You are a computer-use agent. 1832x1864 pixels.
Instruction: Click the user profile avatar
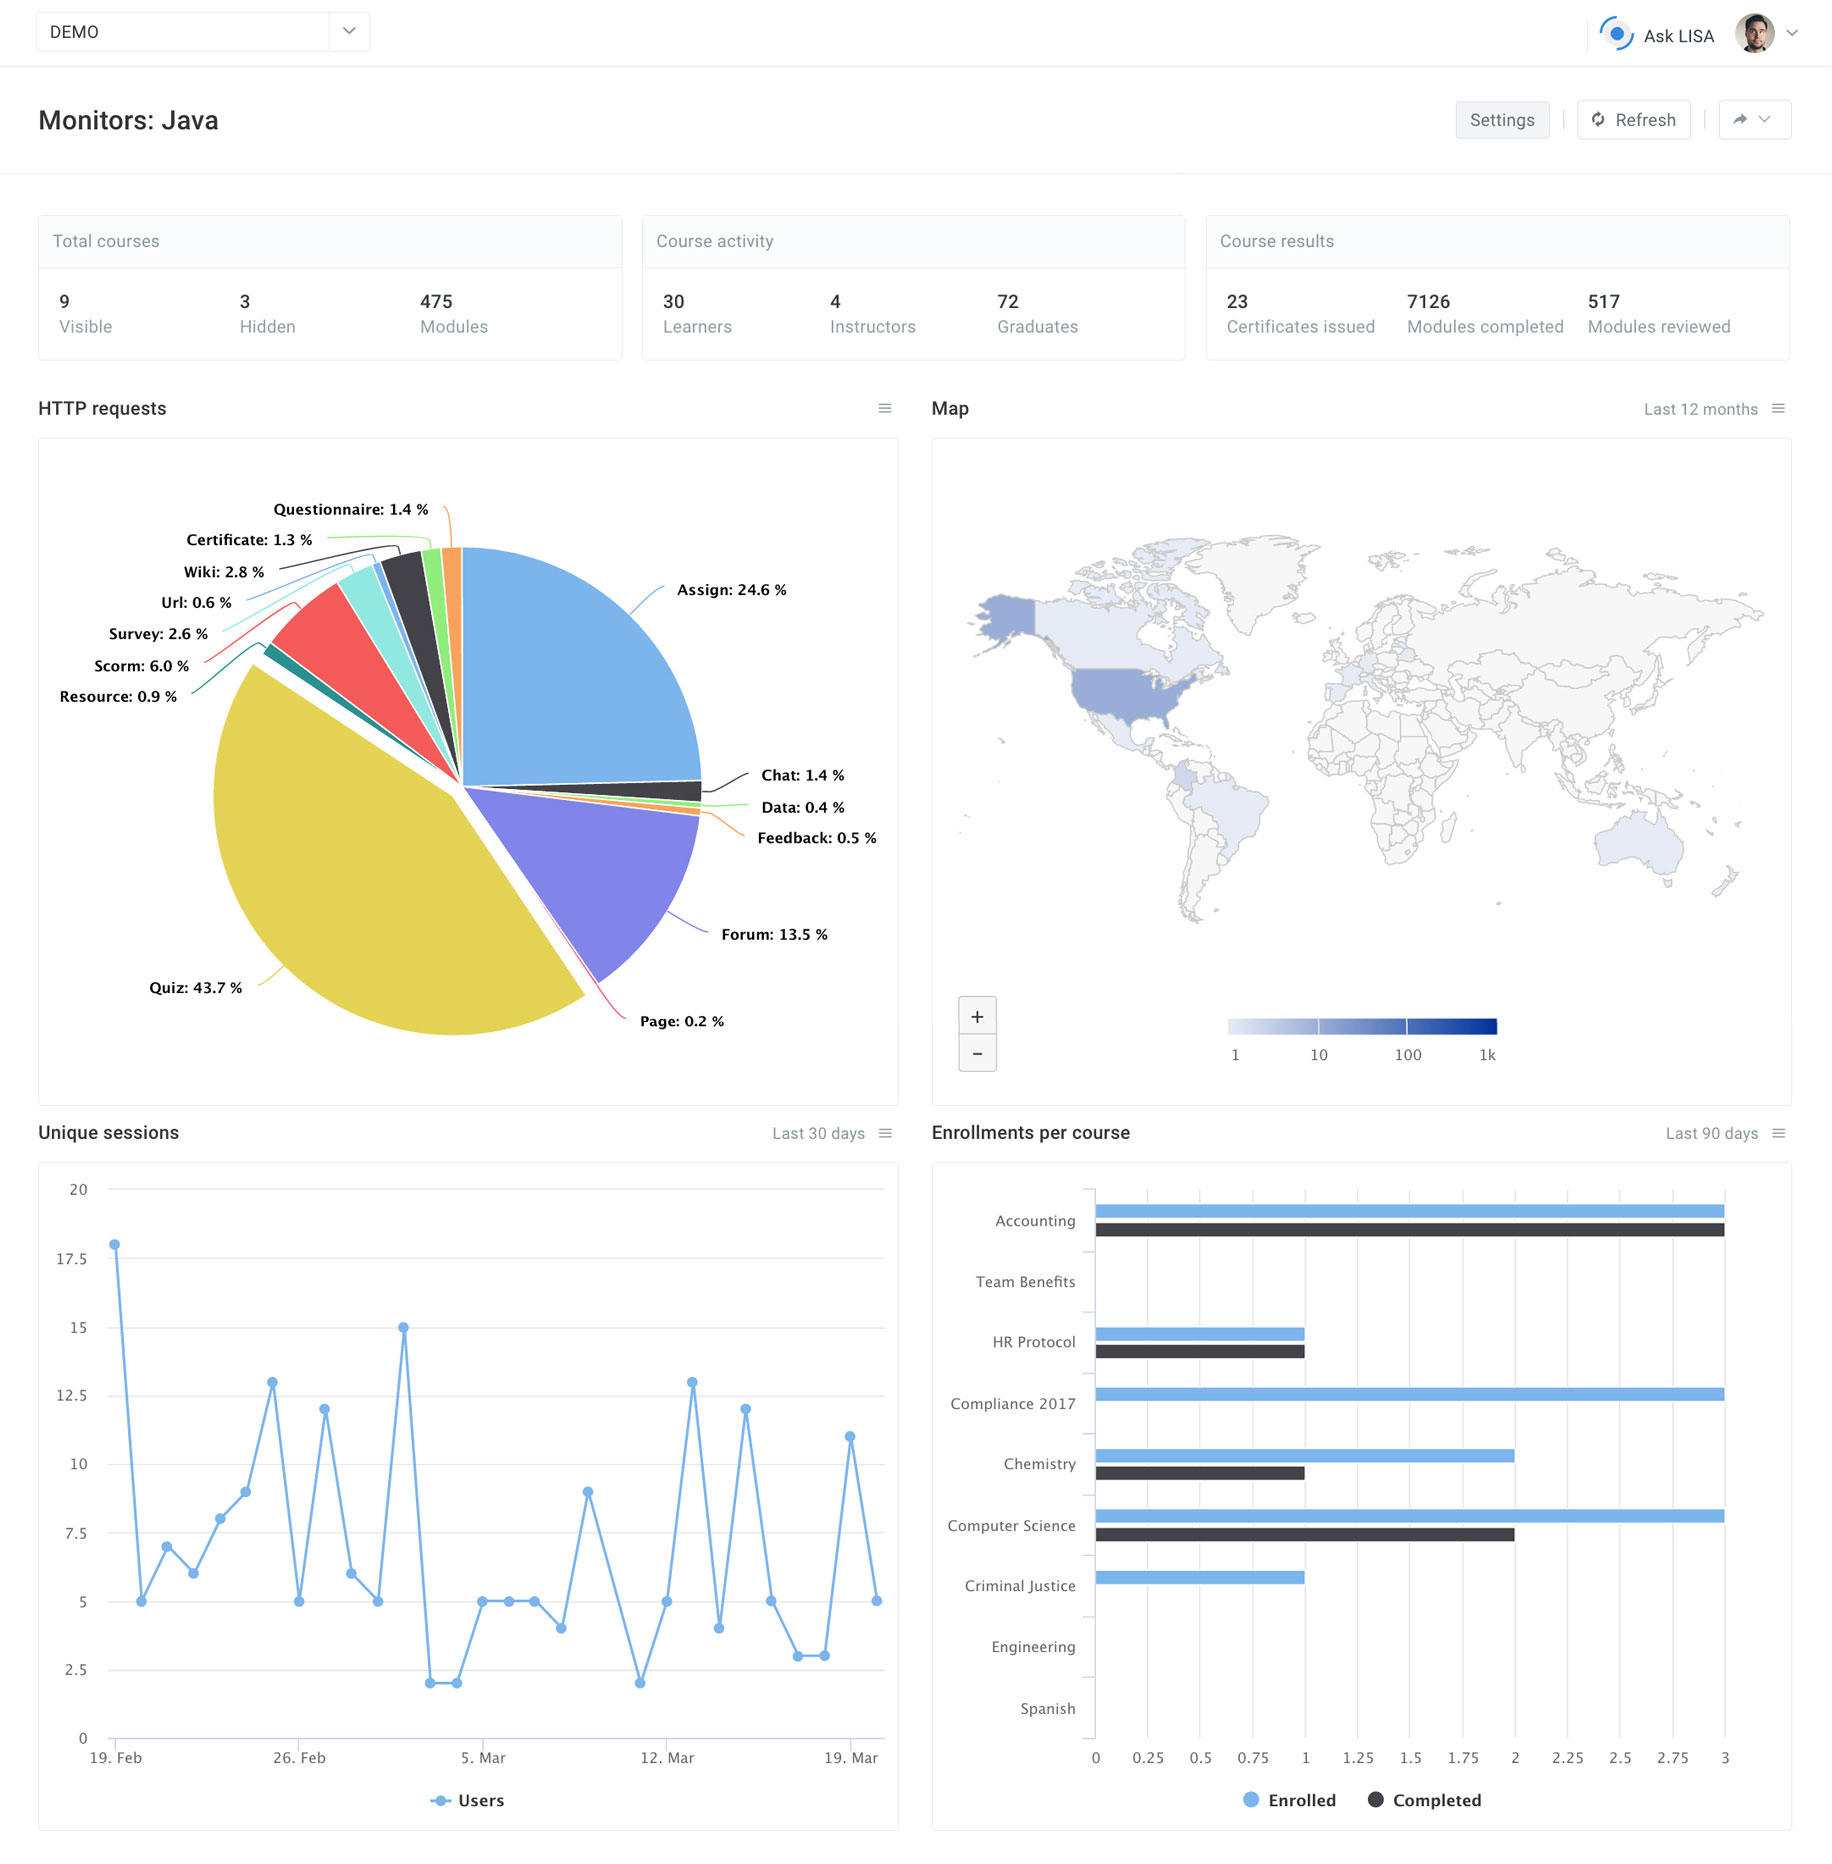click(x=1755, y=33)
